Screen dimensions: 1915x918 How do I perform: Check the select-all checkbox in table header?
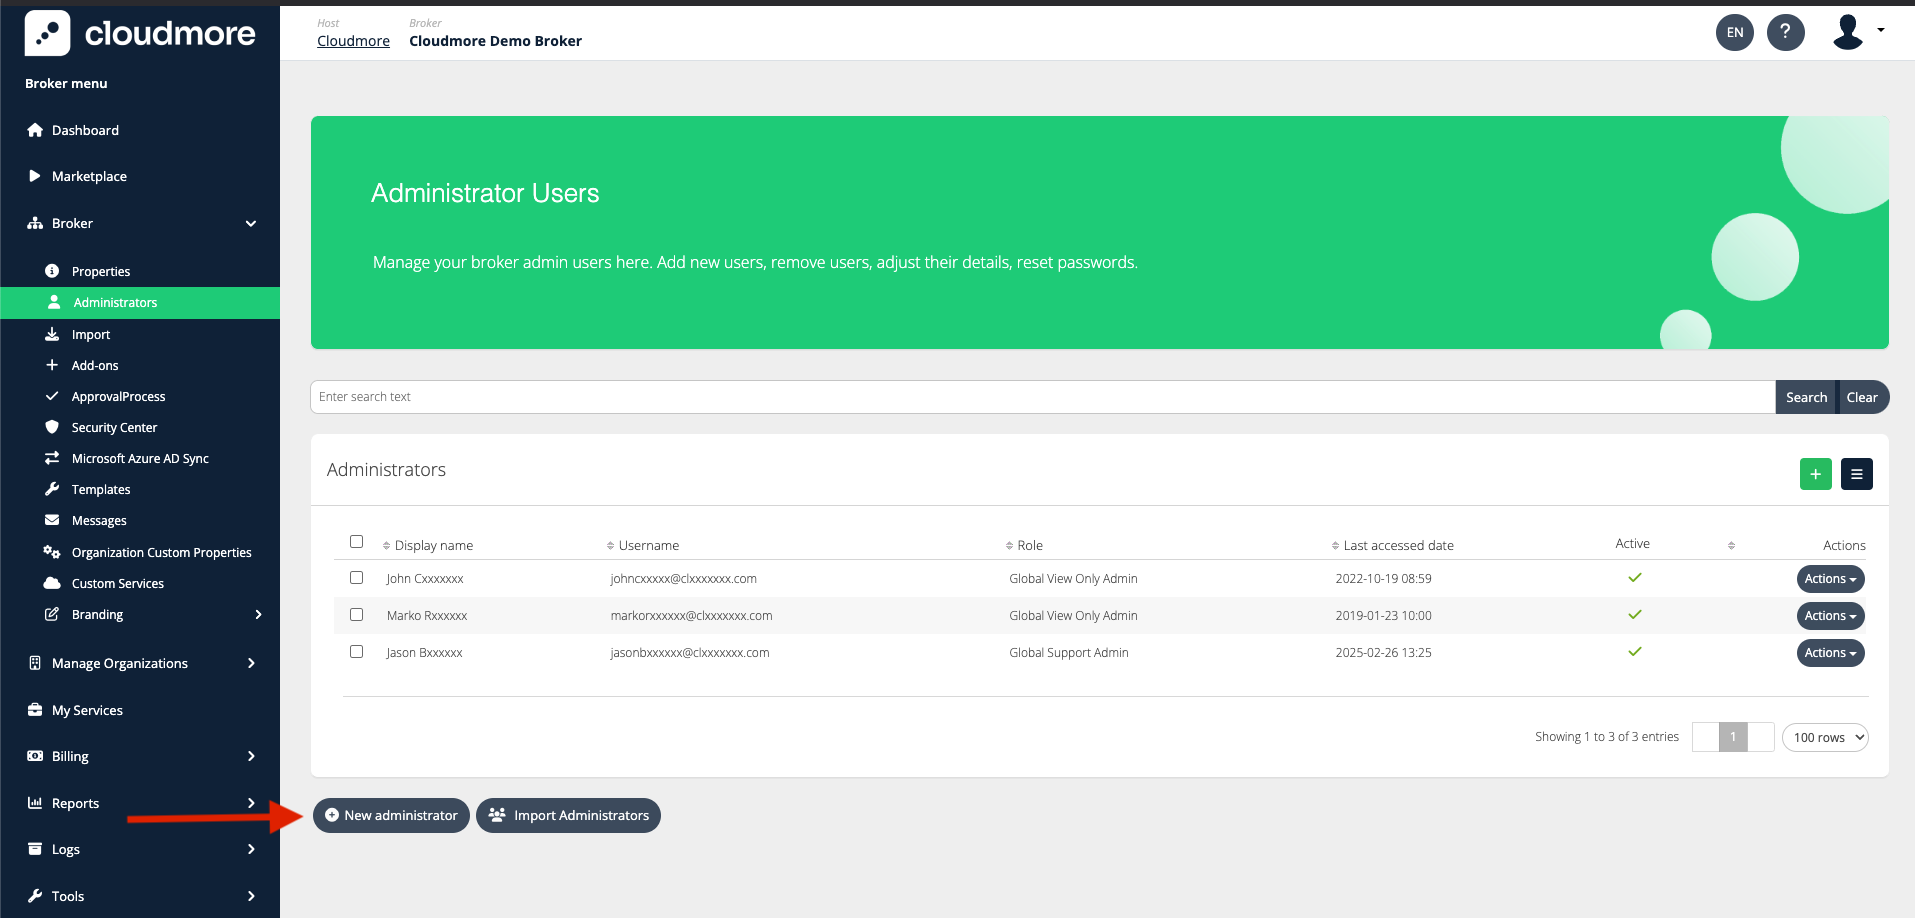[356, 542]
